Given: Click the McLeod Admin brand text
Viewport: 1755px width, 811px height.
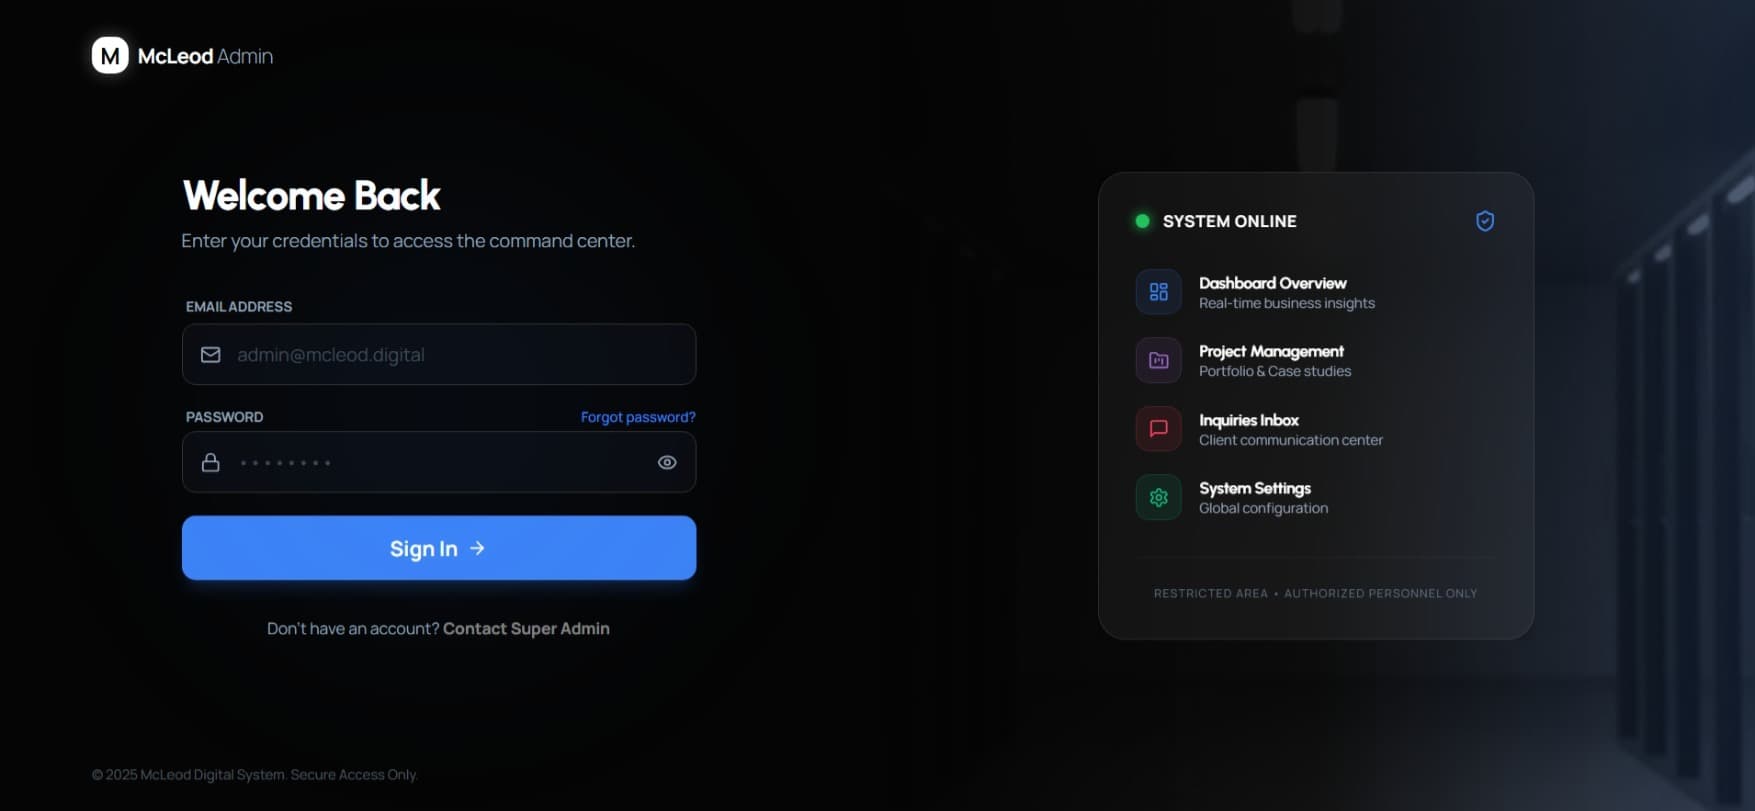Looking at the screenshot, I should pyautogui.click(x=205, y=57).
